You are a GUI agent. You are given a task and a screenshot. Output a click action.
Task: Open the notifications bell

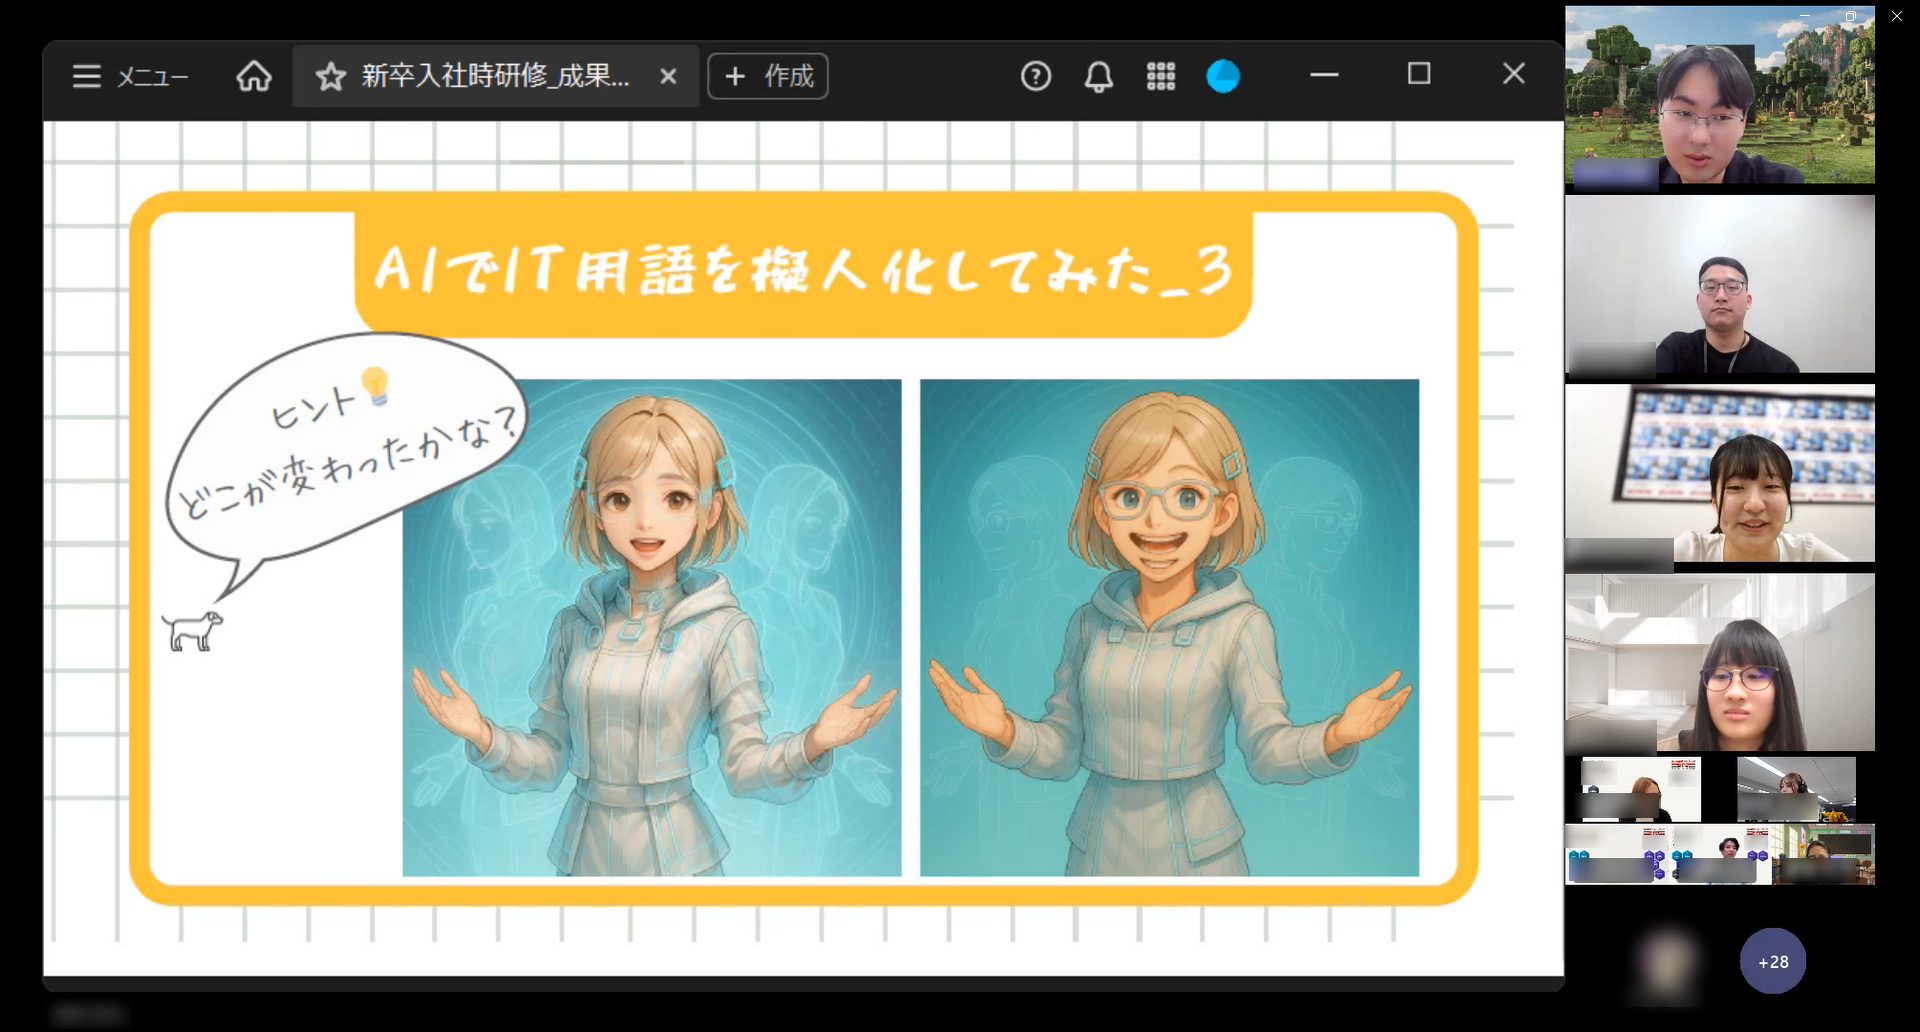(x=1099, y=76)
